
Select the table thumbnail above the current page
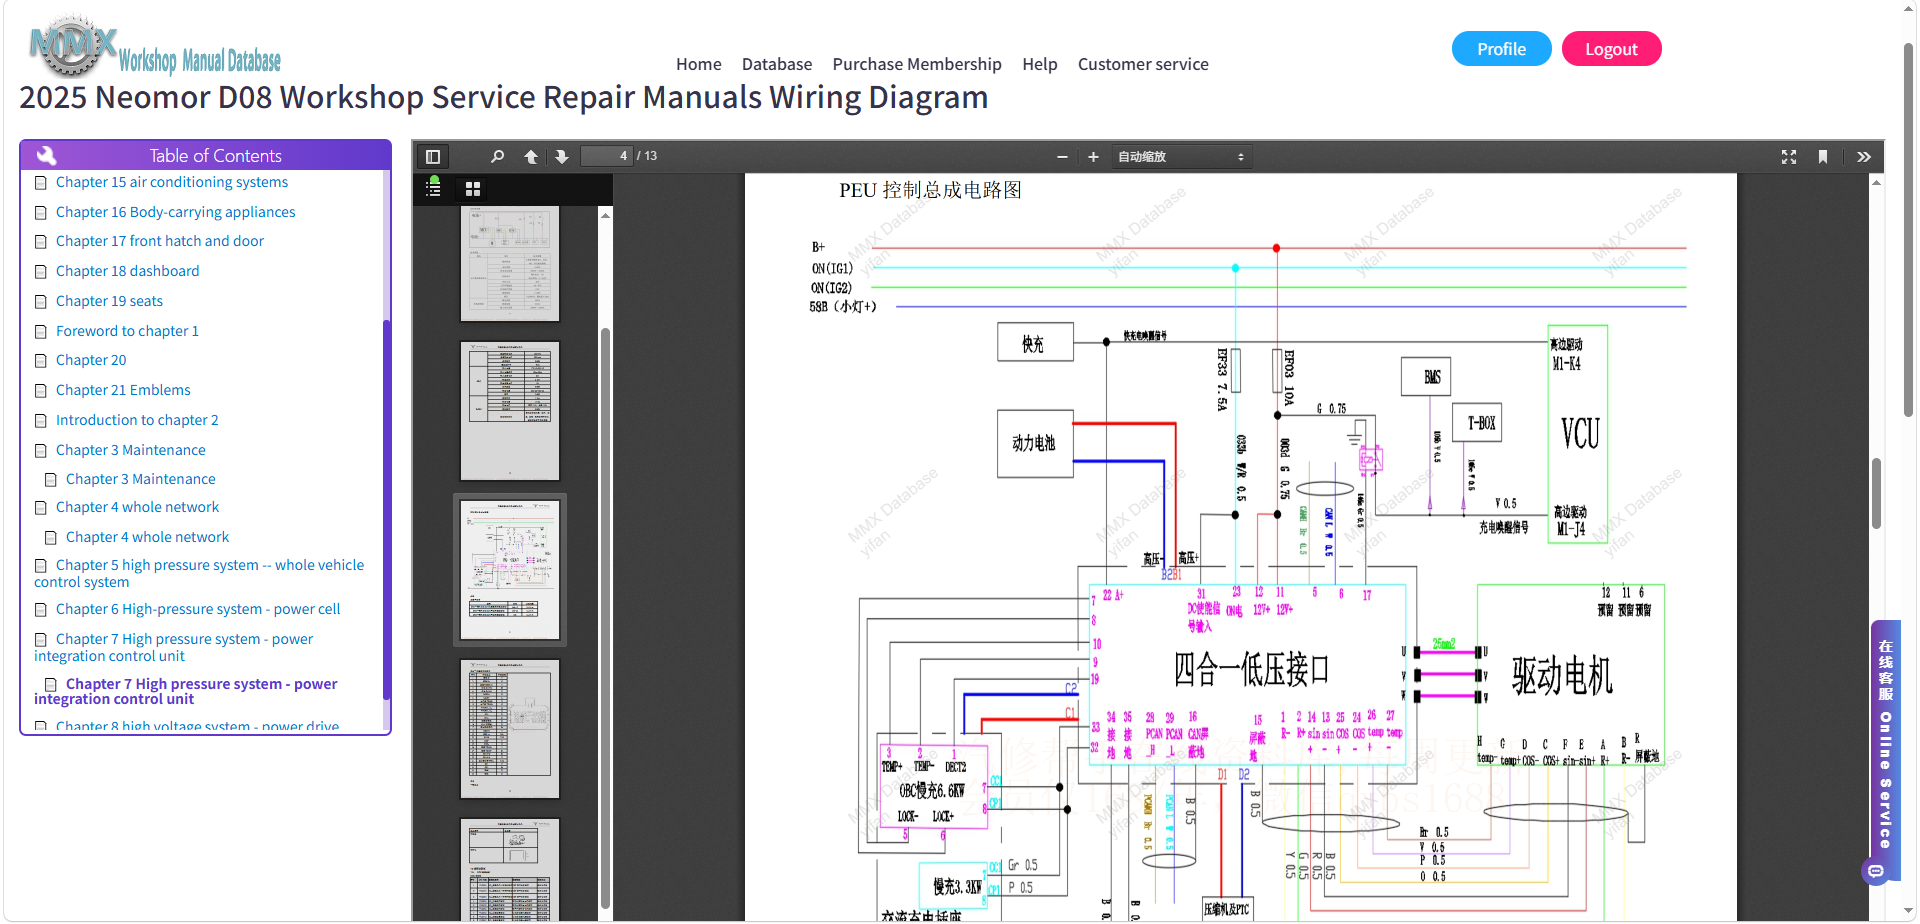point(510,411)
